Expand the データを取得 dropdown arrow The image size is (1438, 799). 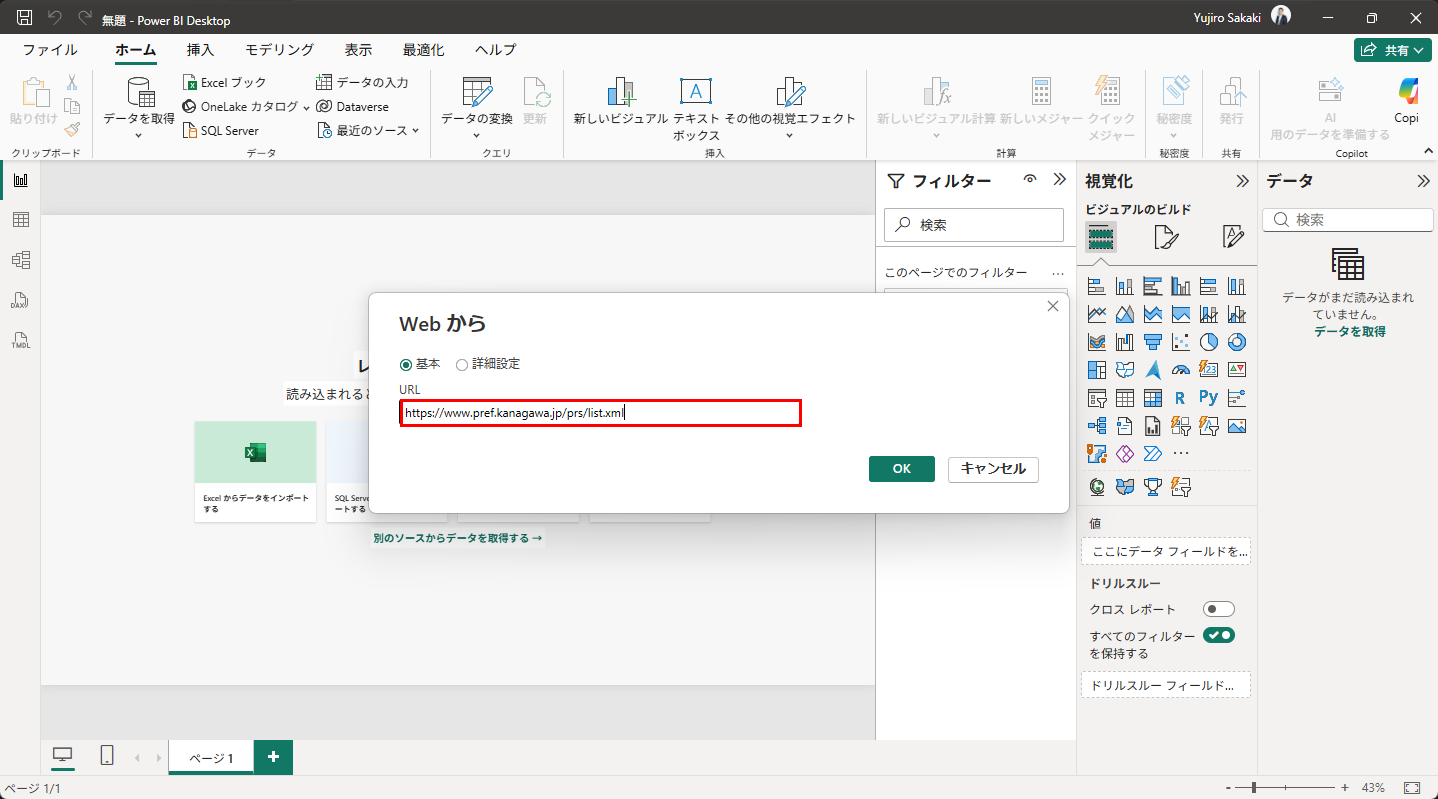click(x=139, y=135)
